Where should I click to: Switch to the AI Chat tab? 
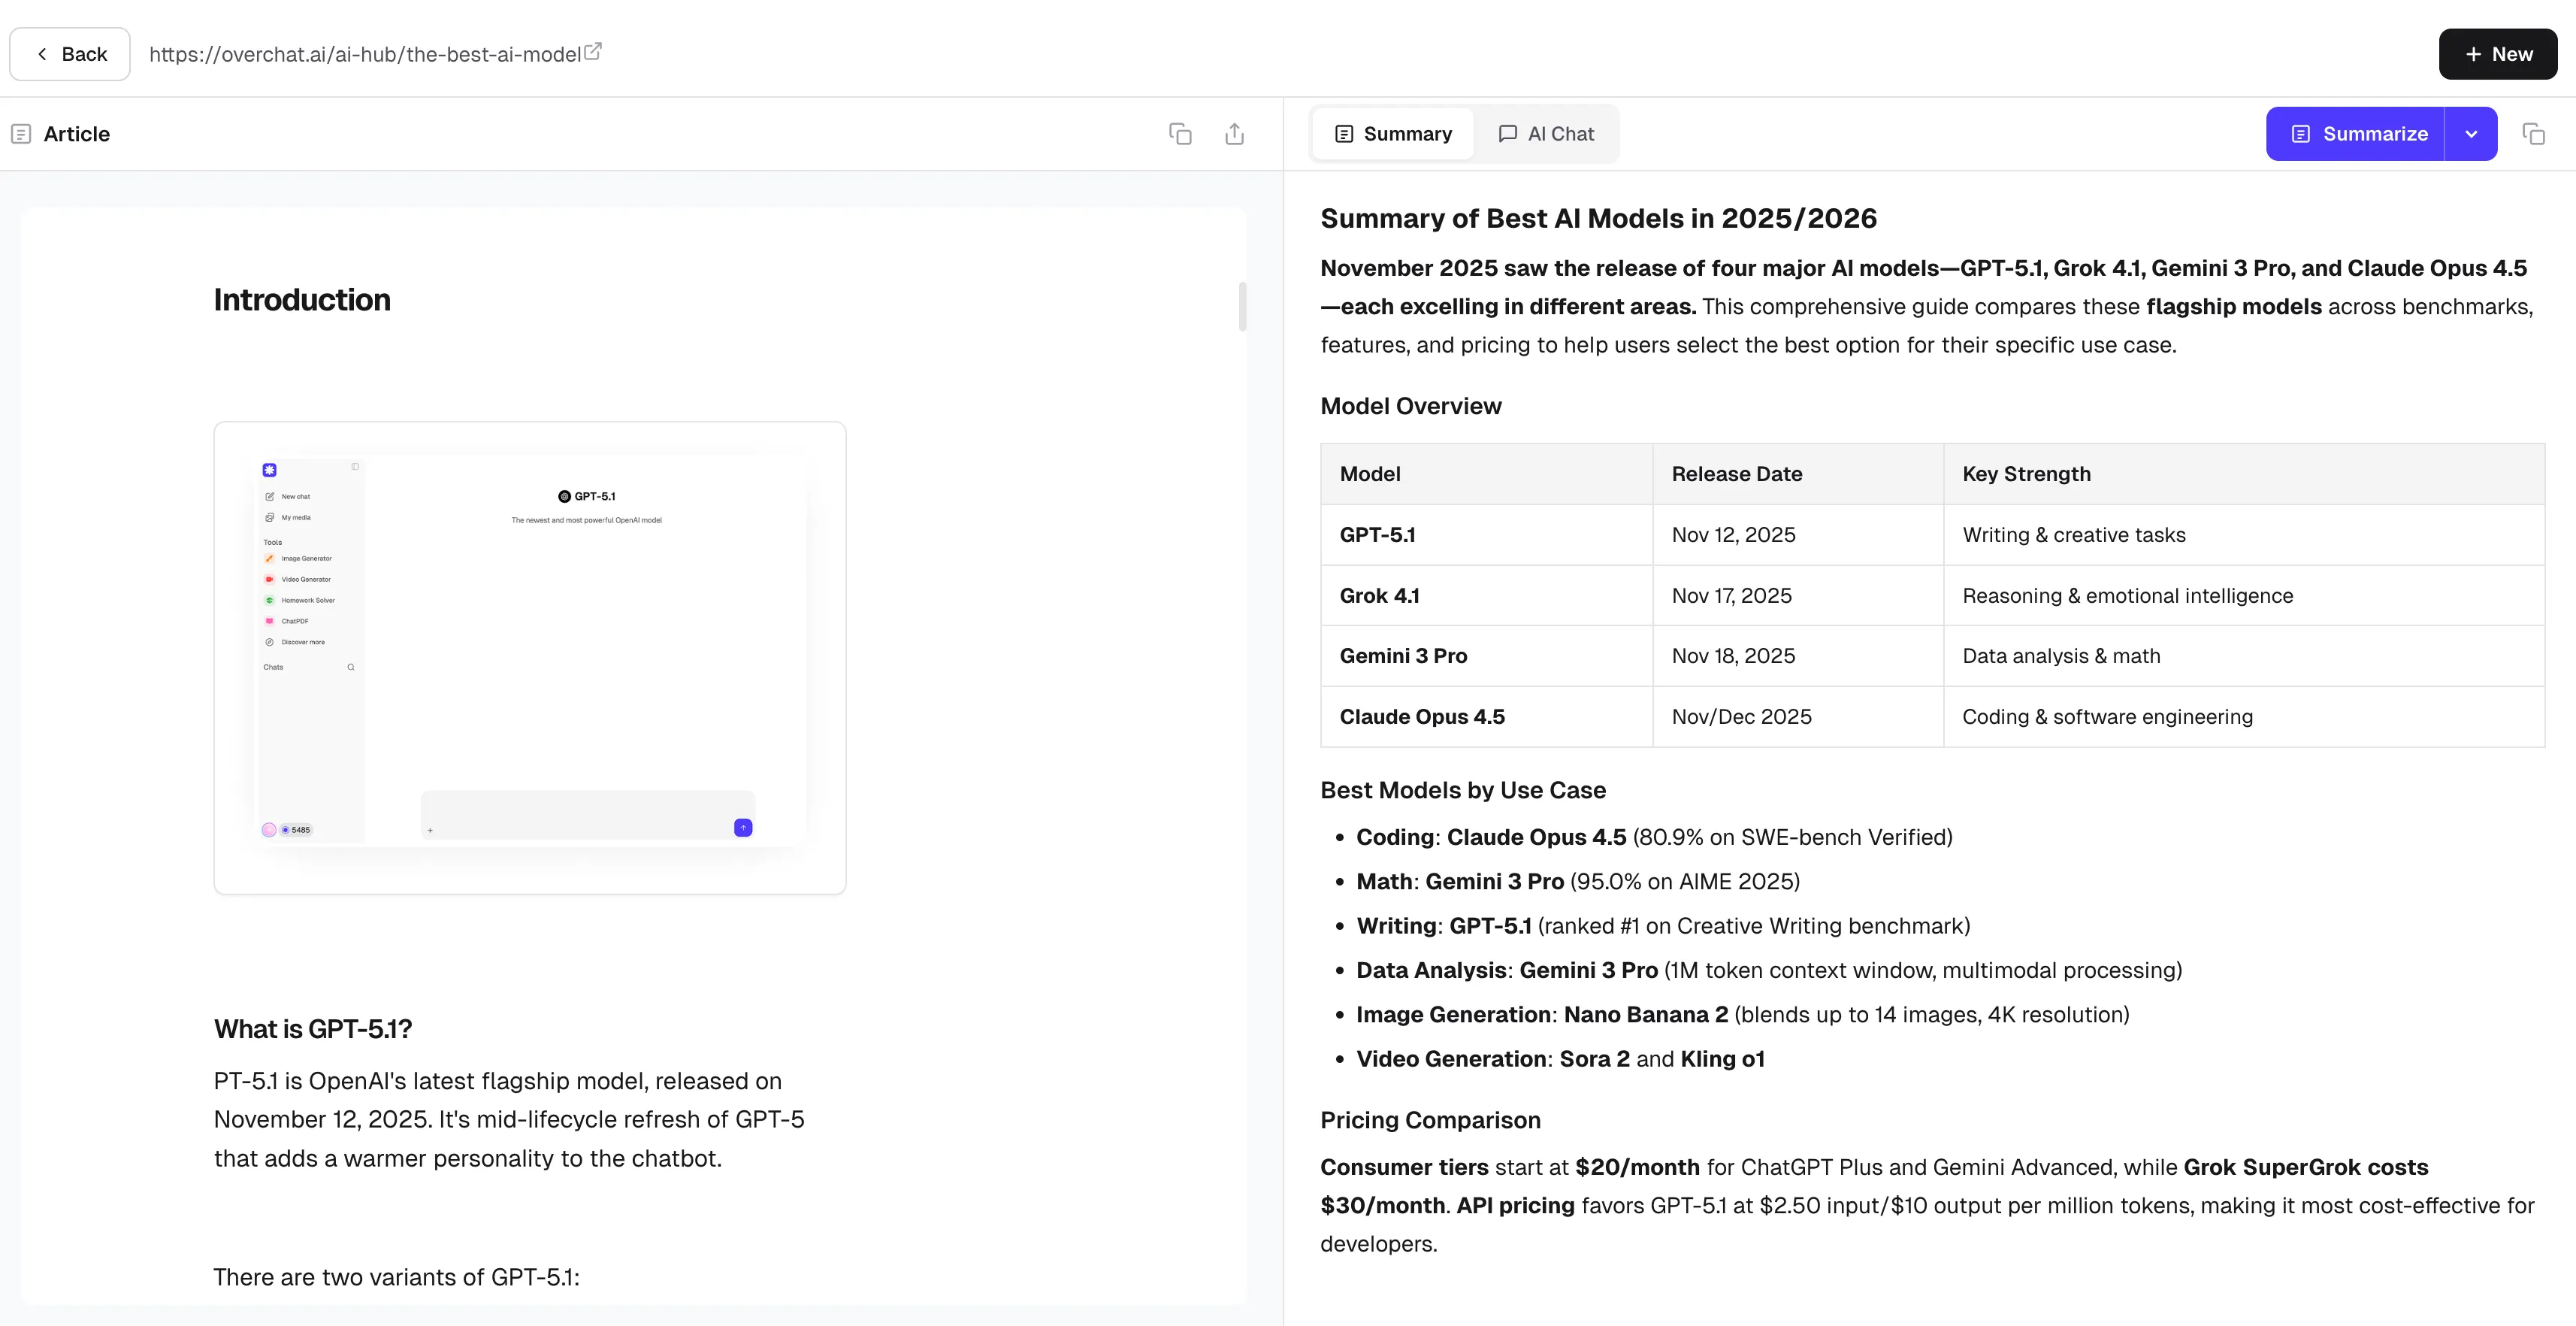point(1547,133)
